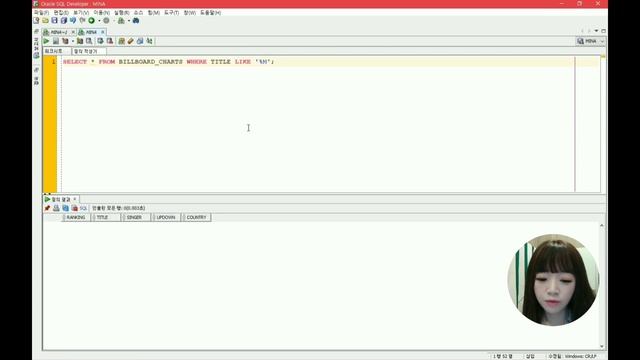Click the Commit icon
The width and height of the screenshot is (640, 360).
[x=100, y=41]
